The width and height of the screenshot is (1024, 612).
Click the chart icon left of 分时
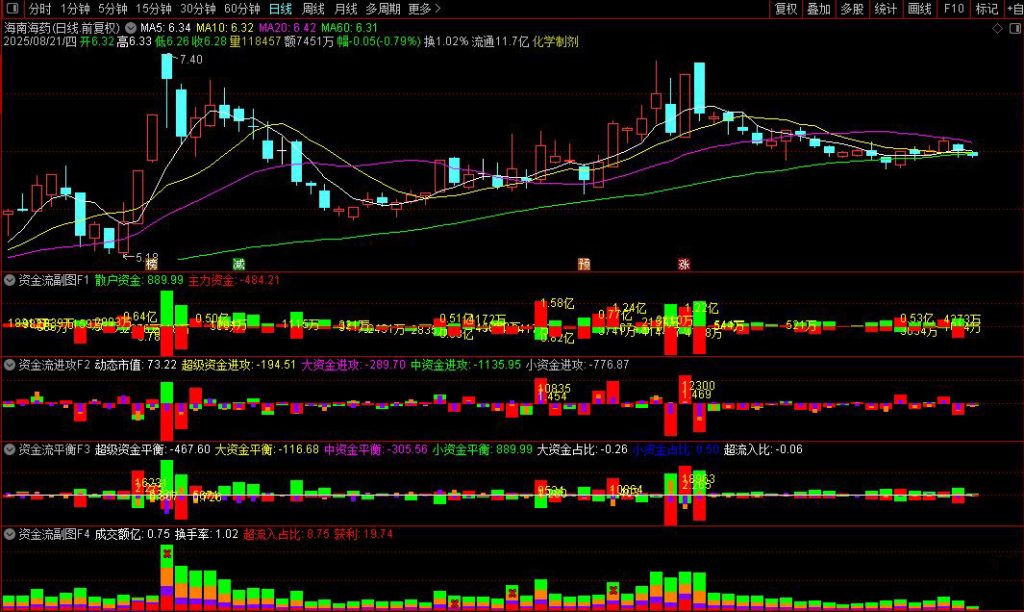12,9
